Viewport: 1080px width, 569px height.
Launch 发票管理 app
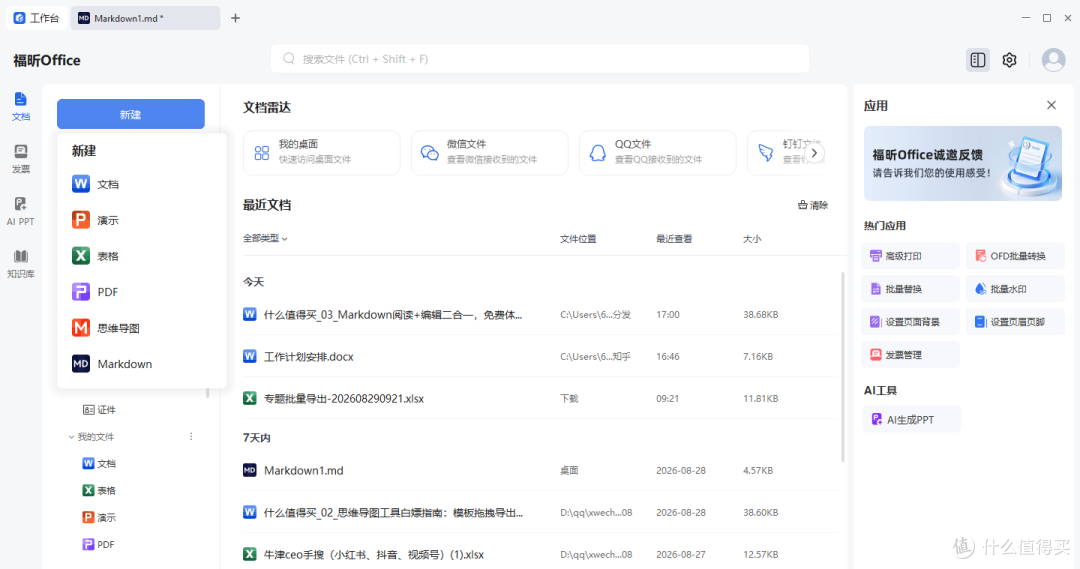[x=911, y=355]
